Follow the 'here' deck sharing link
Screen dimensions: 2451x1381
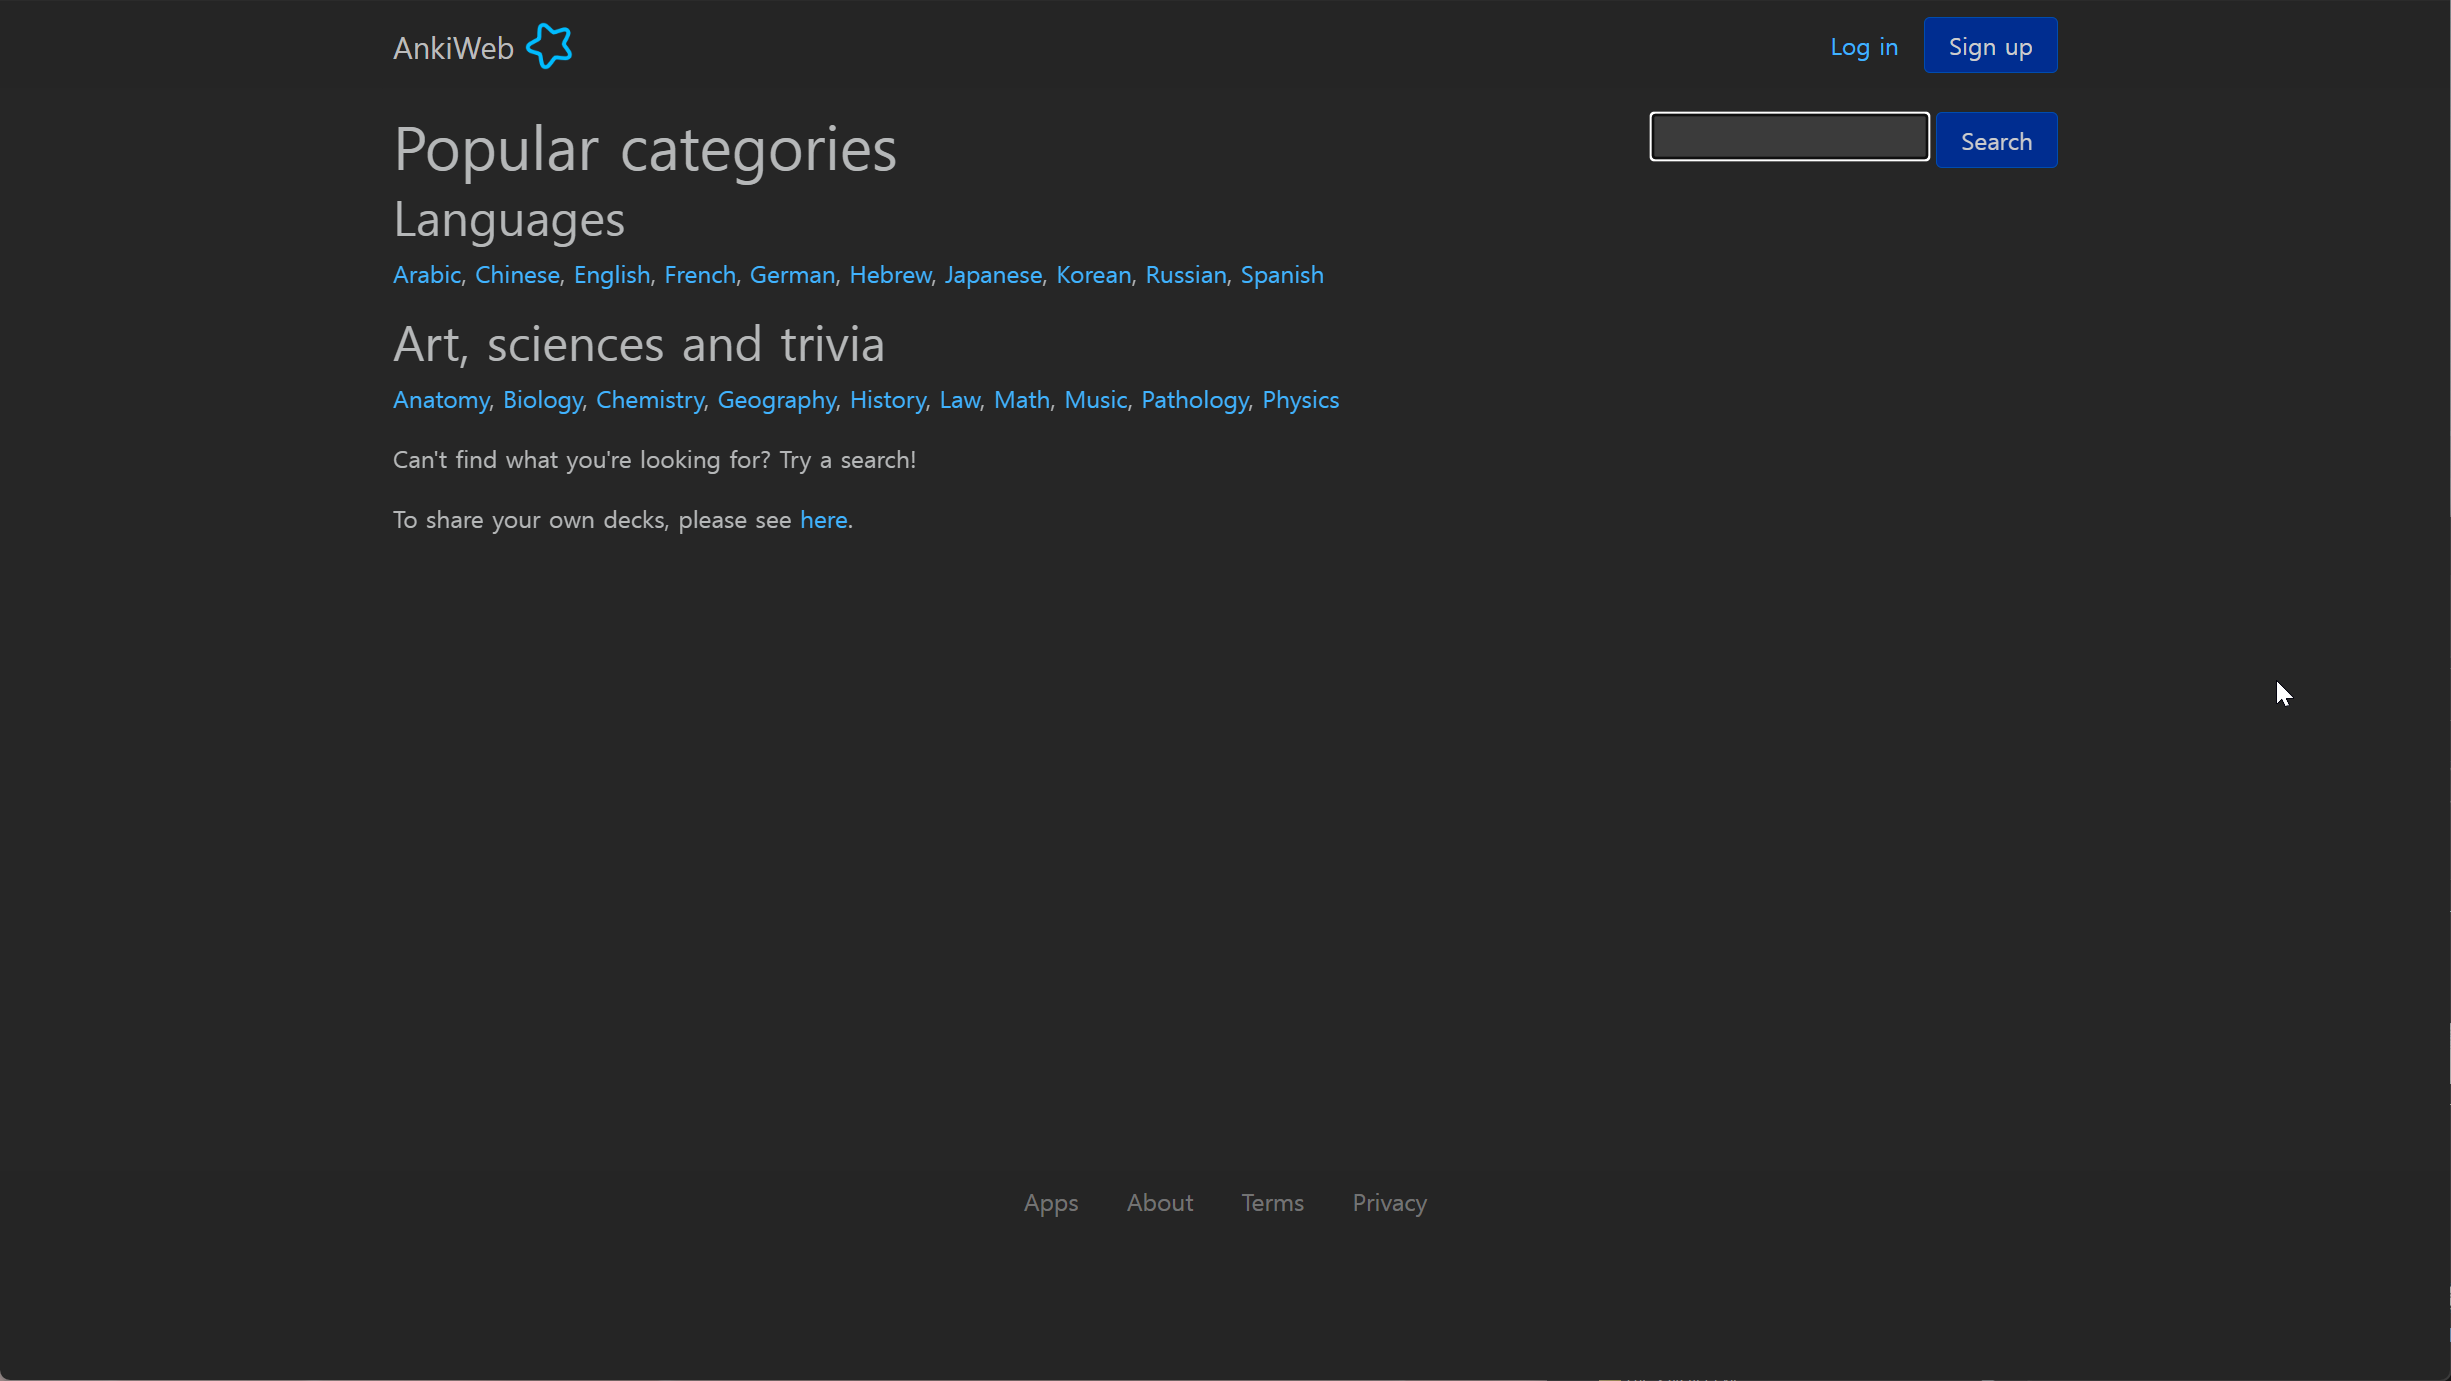click(x=824, y=520)
